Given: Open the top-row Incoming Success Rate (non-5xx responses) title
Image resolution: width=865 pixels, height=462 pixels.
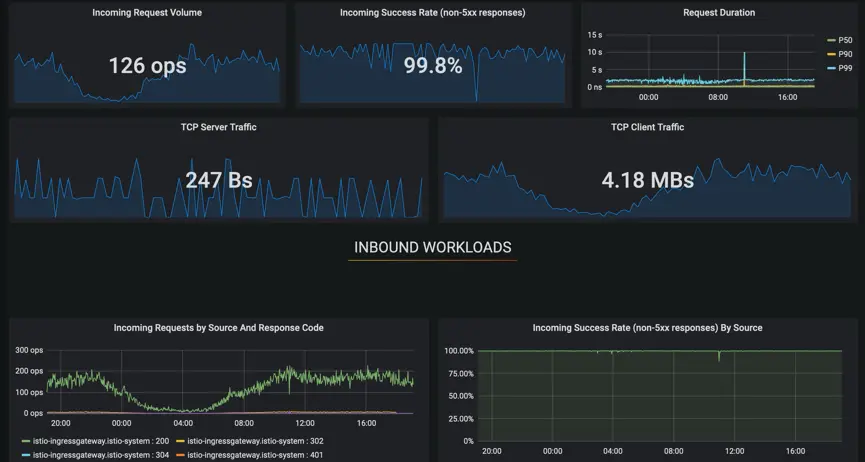Looking at the screenshot, I should [432, 12].
